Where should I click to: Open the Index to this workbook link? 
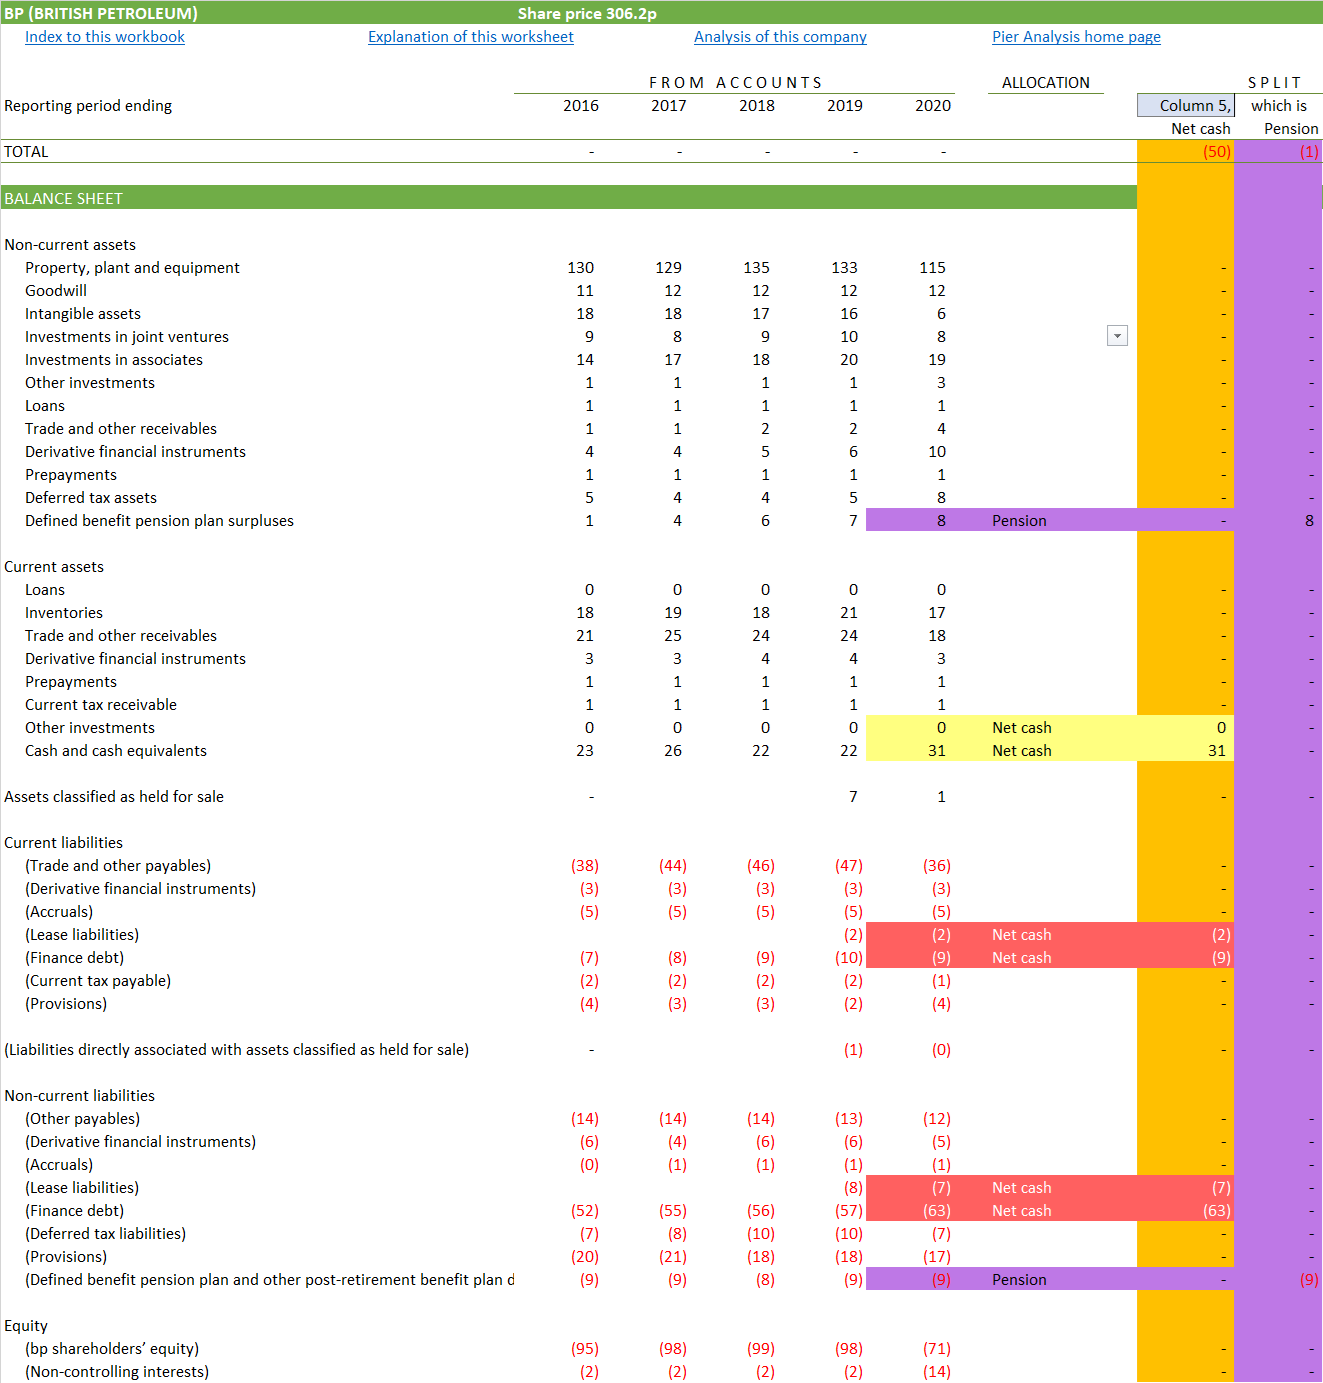point(105,37)
